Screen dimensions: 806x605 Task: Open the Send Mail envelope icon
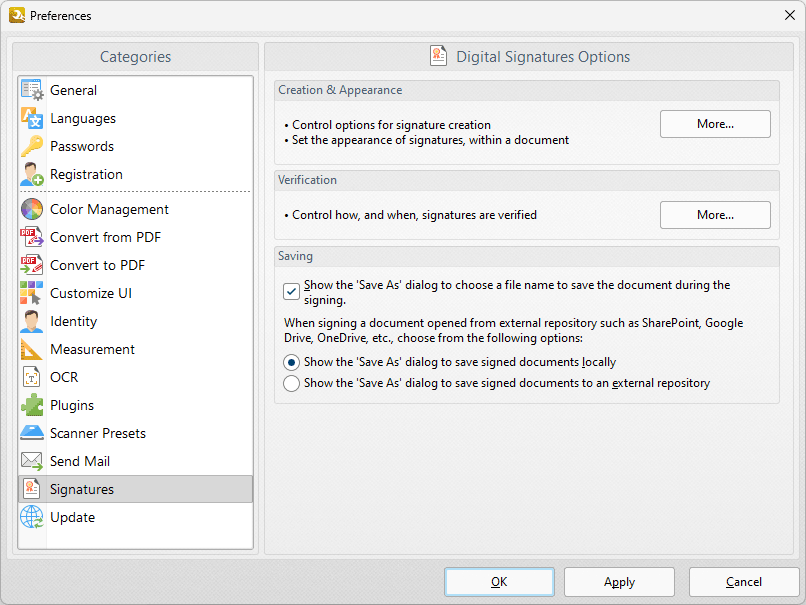coord(32,461)
